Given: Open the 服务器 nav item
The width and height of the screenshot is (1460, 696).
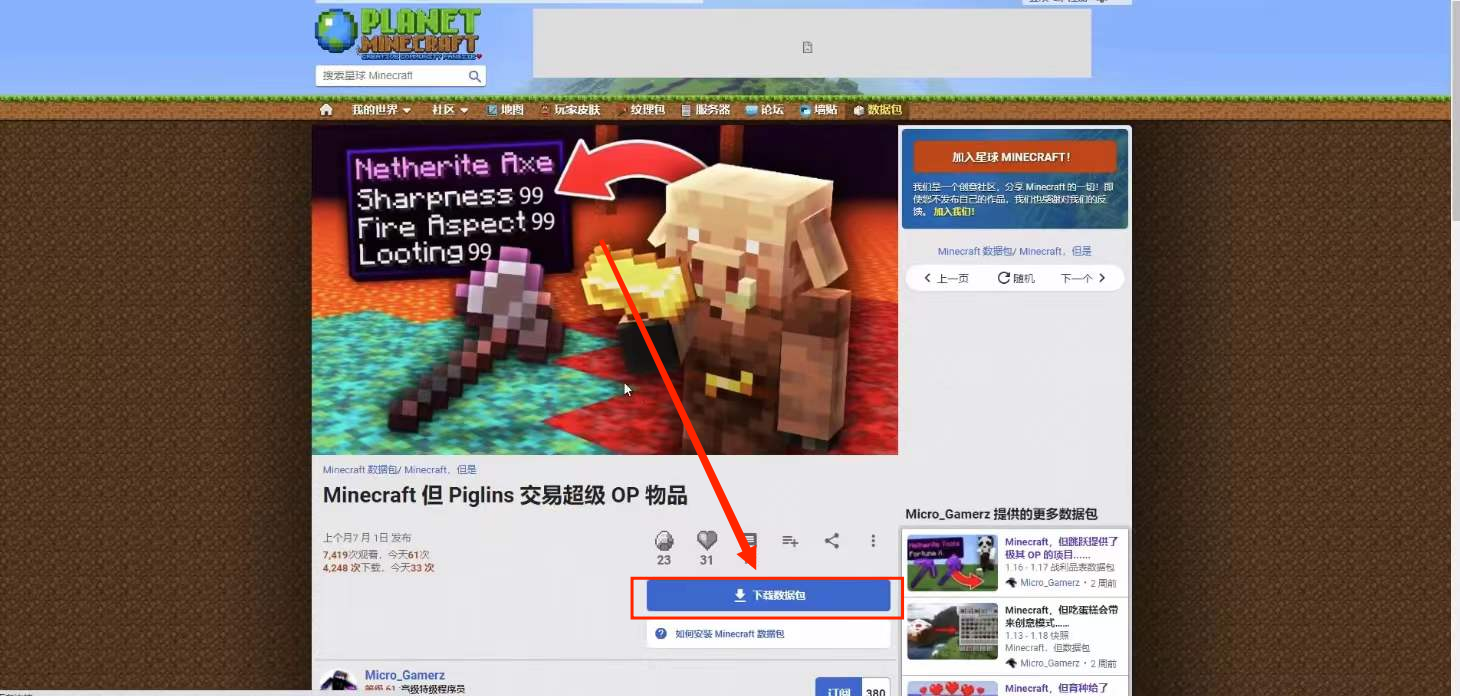Looking at the screenshot, I should coord(705,110).
